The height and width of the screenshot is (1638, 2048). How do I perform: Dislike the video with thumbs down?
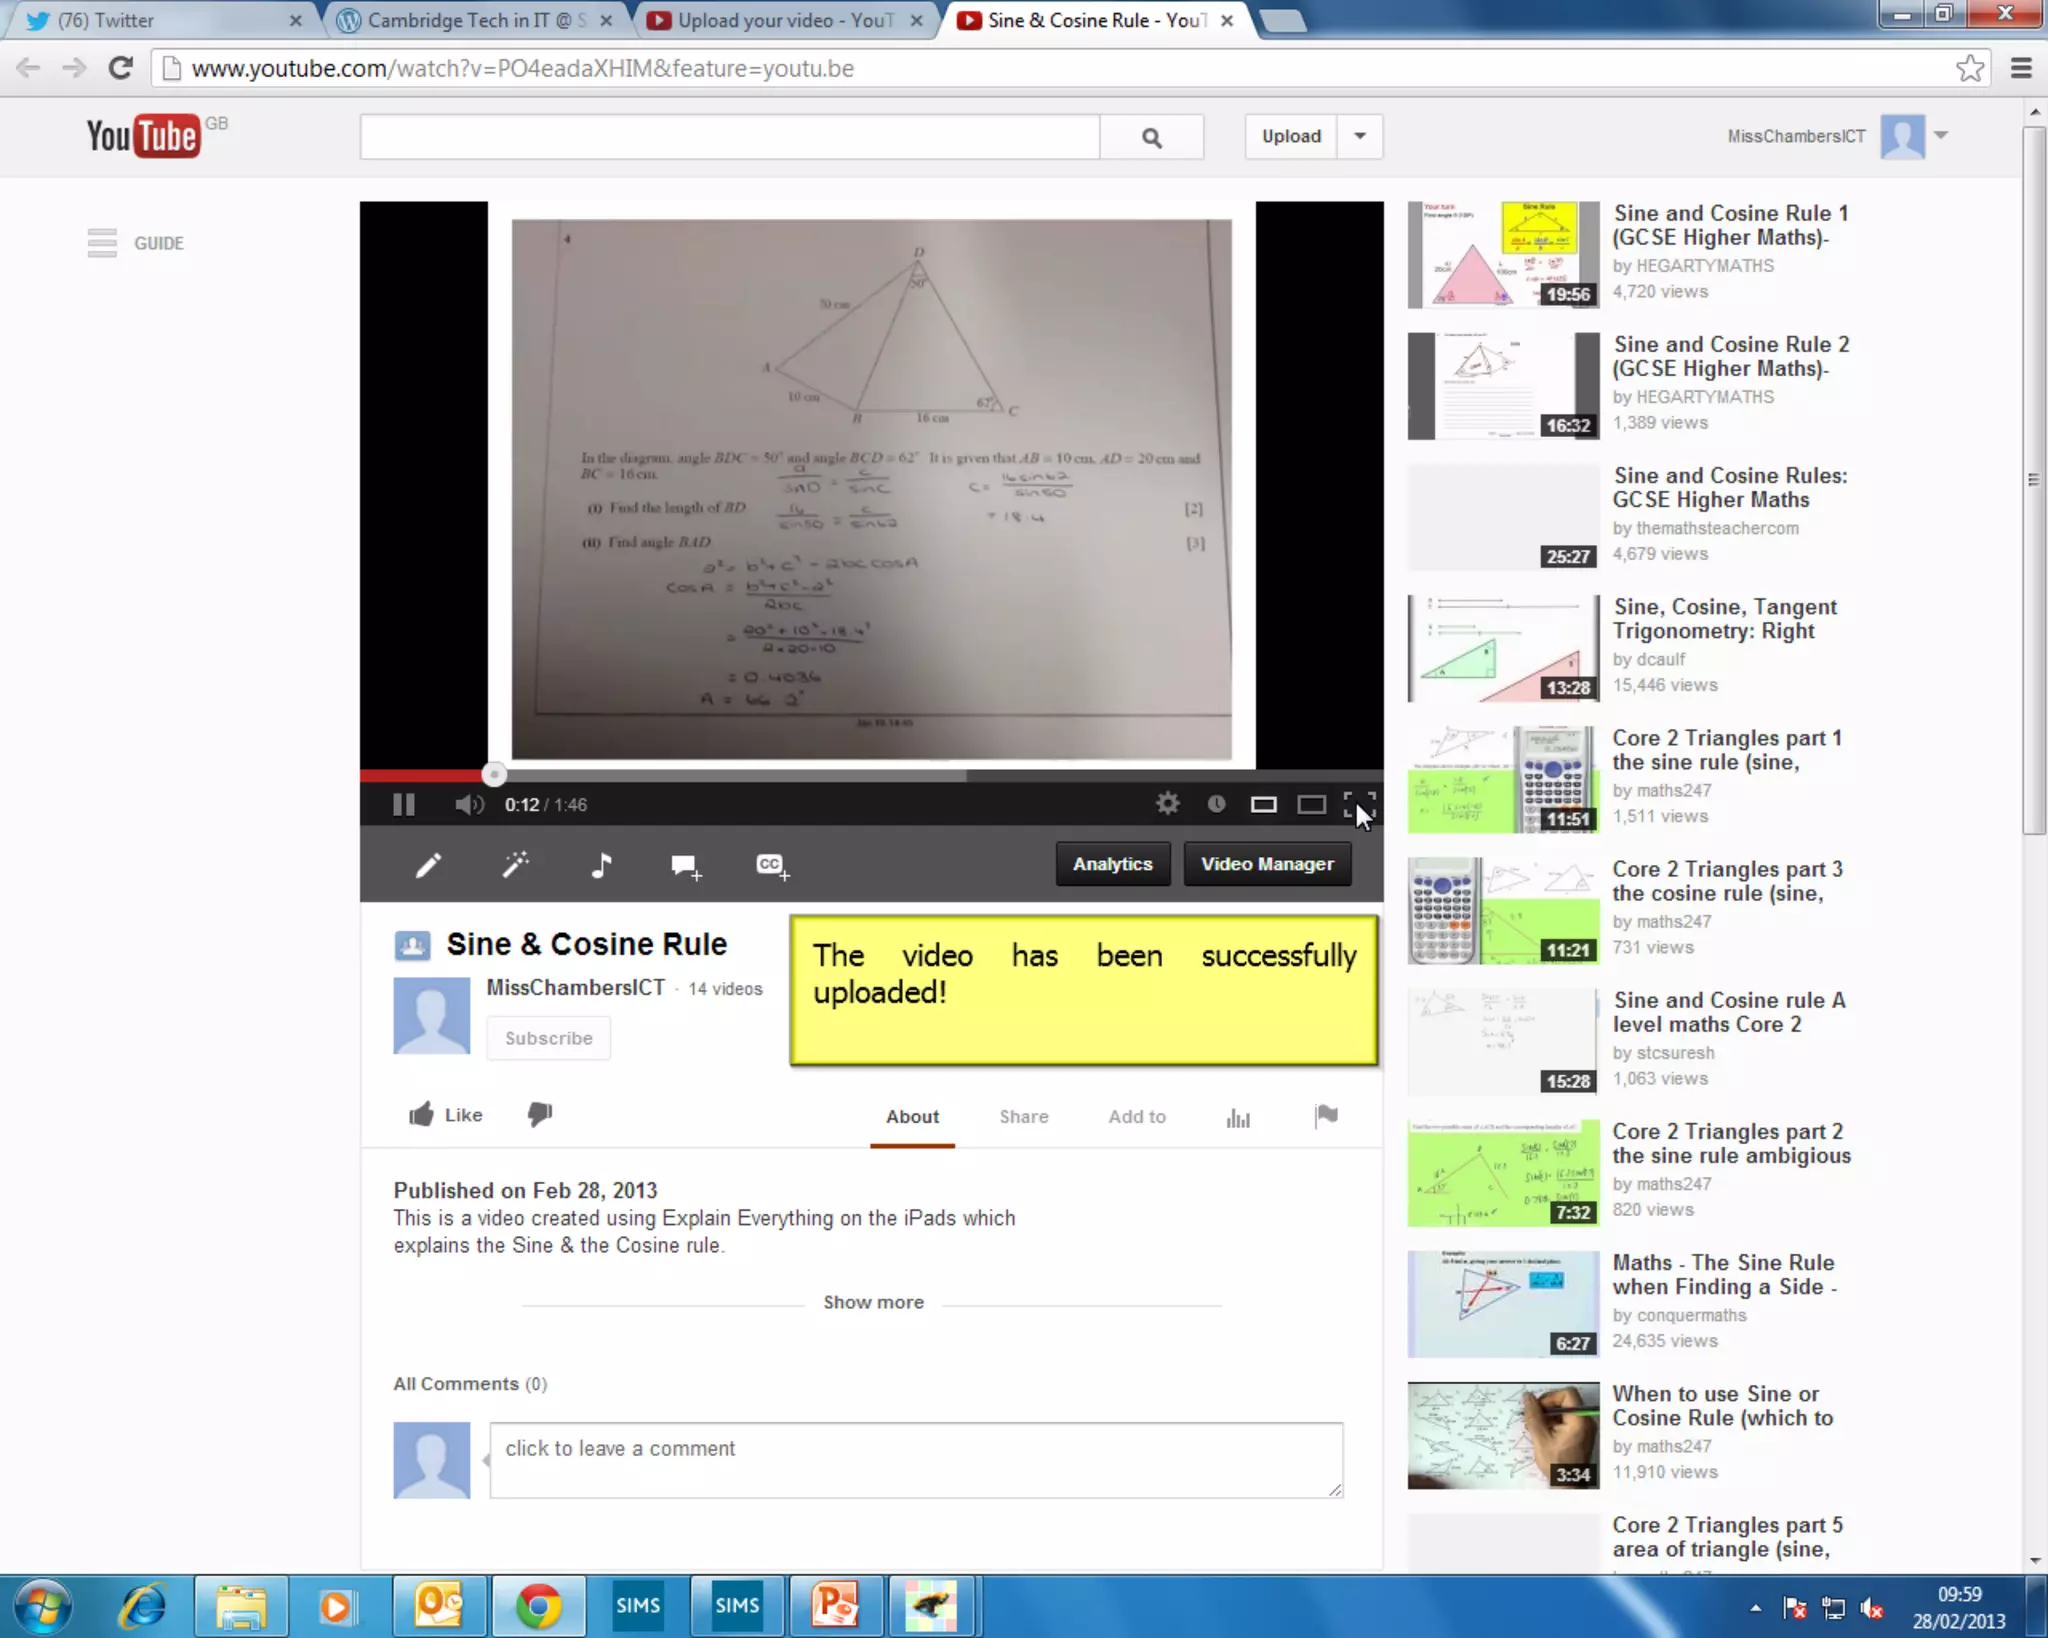point(539,1114)
